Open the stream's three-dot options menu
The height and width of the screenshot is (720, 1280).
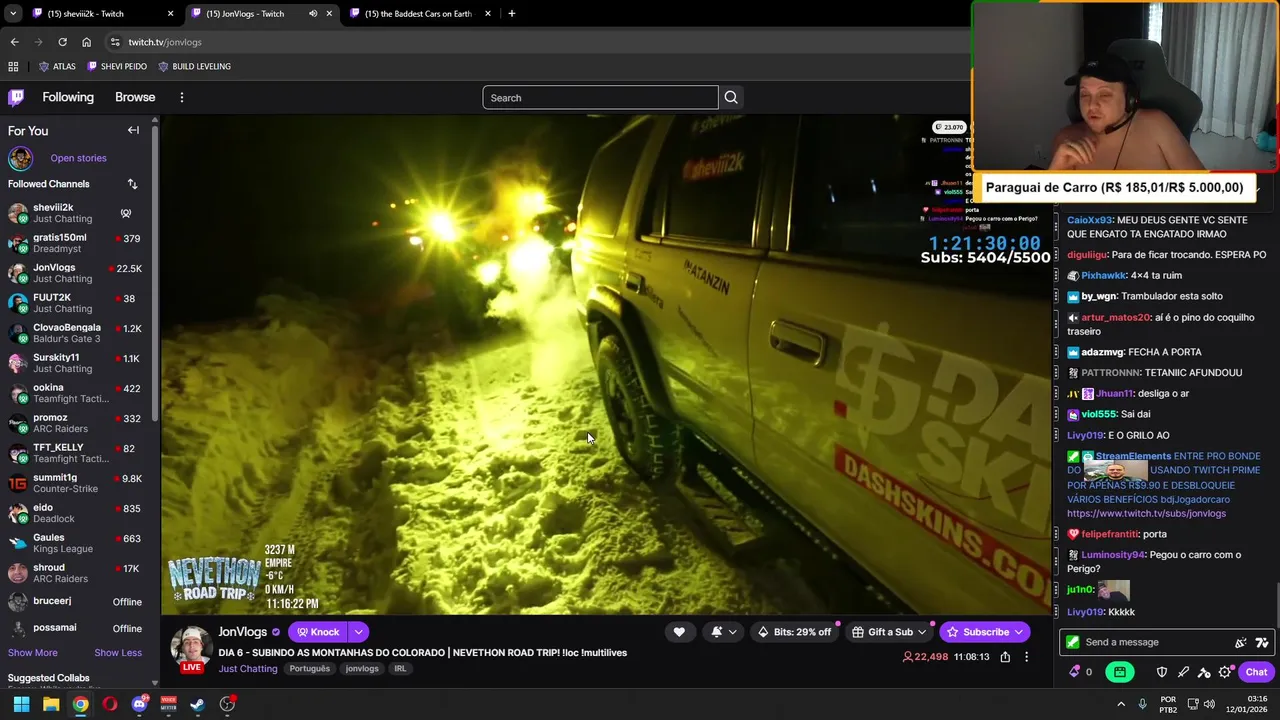point(1026,657)
